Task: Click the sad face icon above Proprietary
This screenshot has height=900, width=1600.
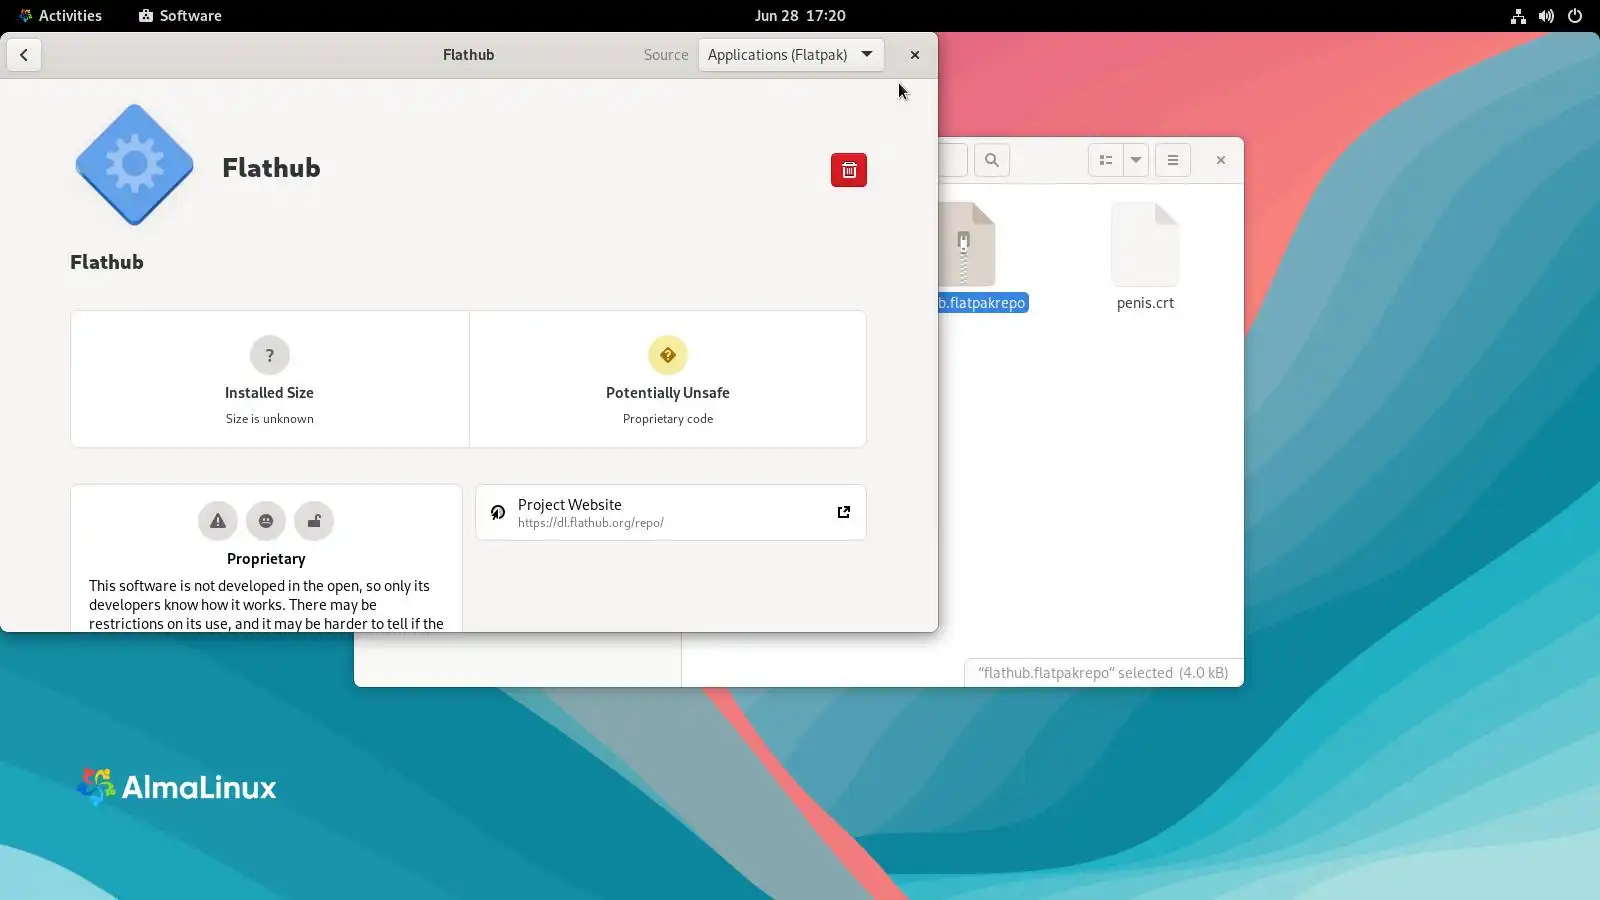Action: click(266, 521)
